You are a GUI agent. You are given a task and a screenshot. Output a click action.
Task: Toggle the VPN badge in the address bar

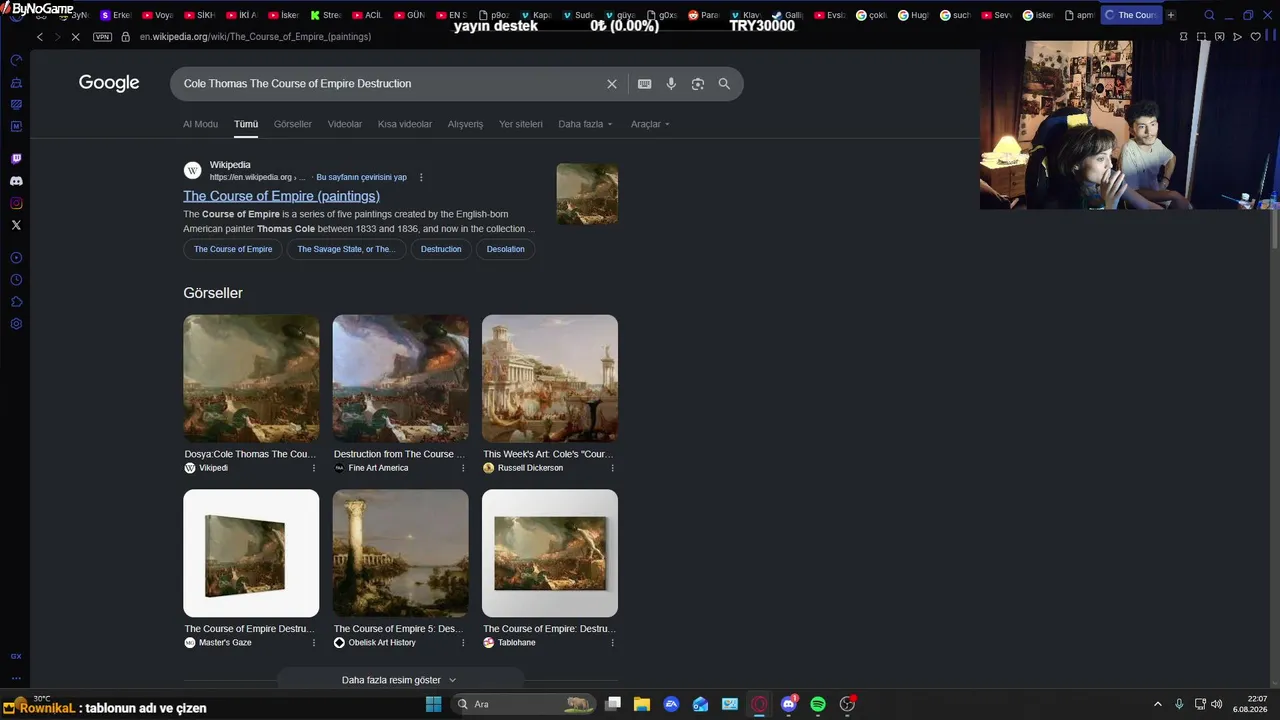pyautogui.click(x=102, y=37)
